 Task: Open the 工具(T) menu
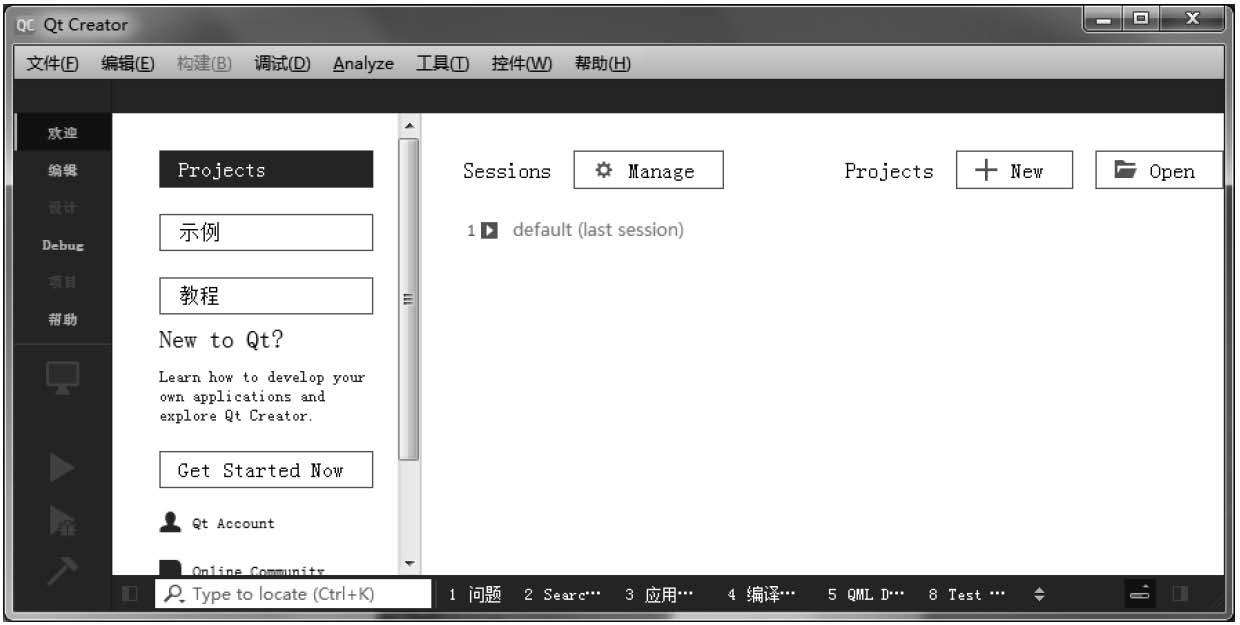(x=443, y=63)
